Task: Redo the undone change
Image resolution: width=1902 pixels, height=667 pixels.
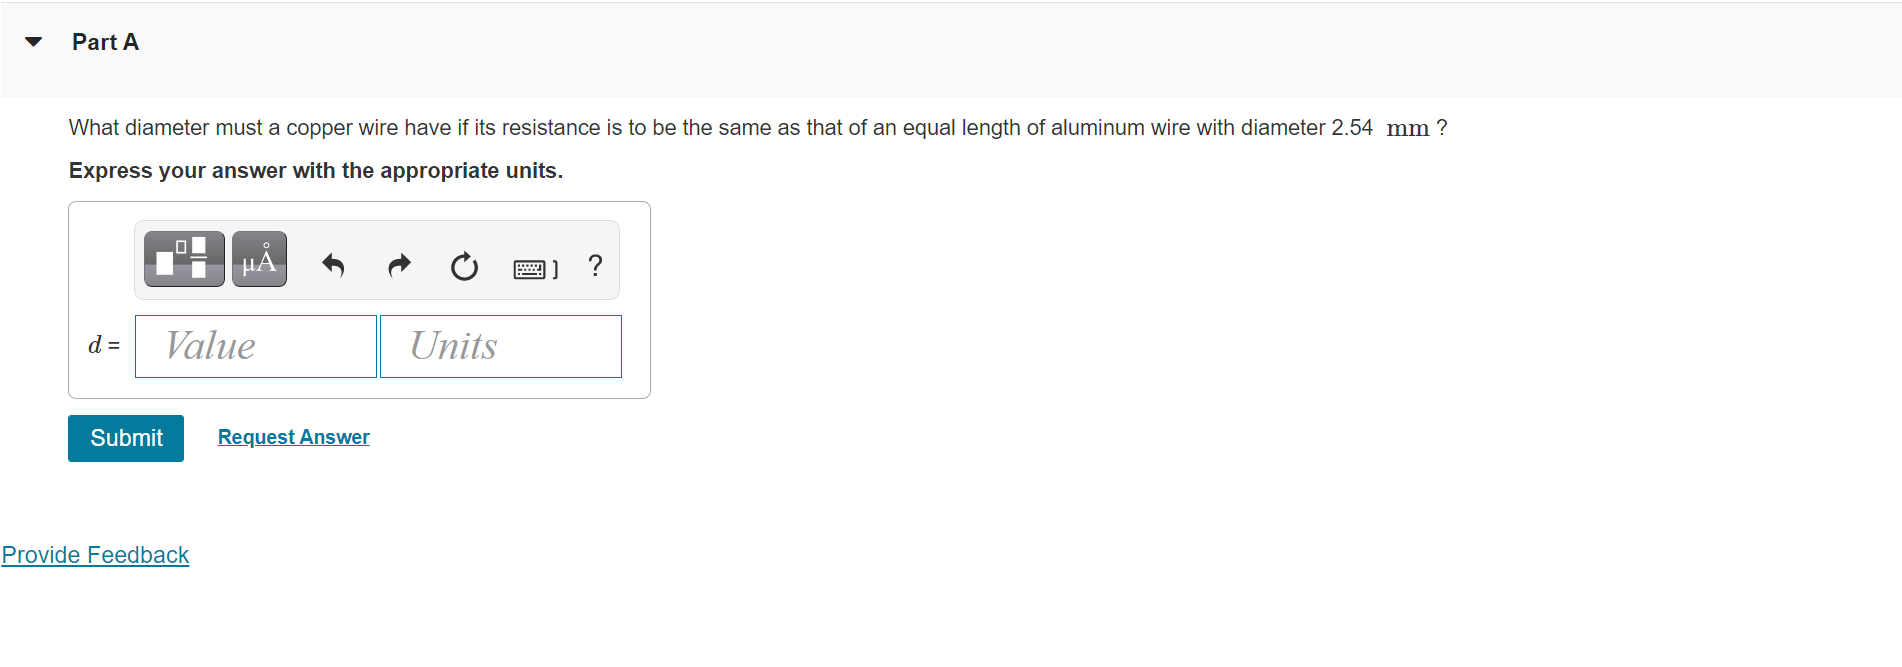Action: (x=398, y=265)
